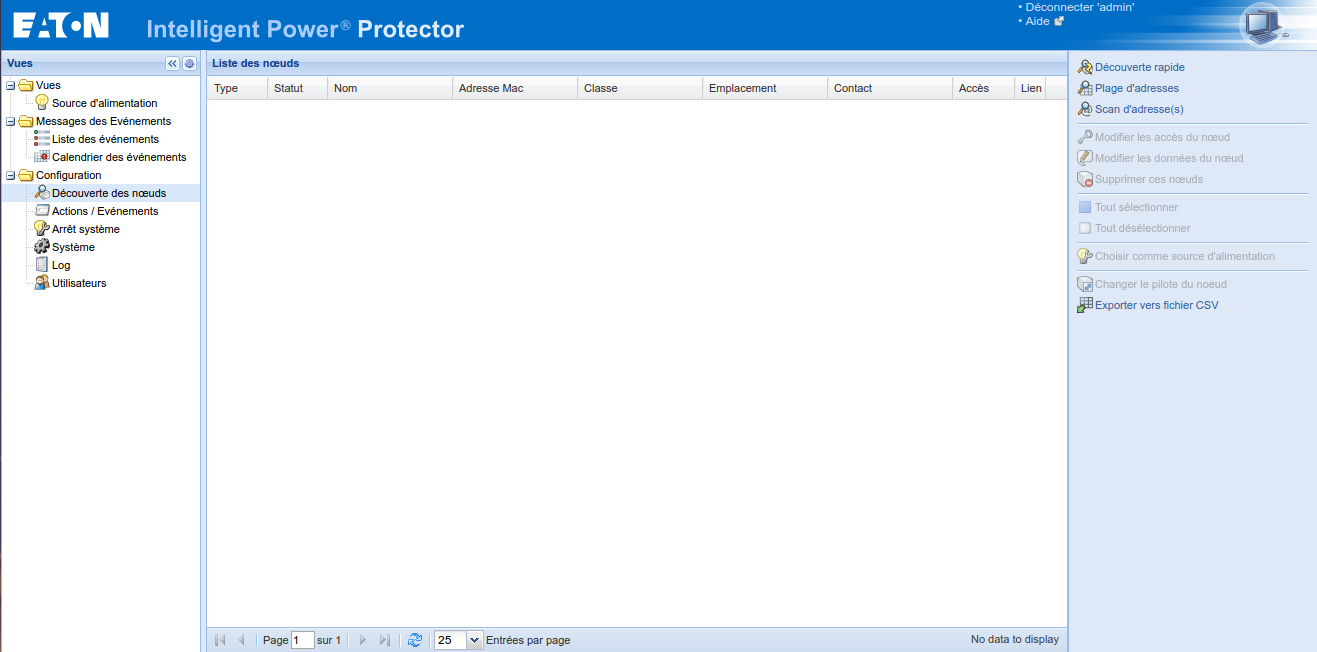Screen dimensions: 1317x652
Task: Click the Découverte rapide icon
Action: pyautogui.click(x=1085, y=67)
